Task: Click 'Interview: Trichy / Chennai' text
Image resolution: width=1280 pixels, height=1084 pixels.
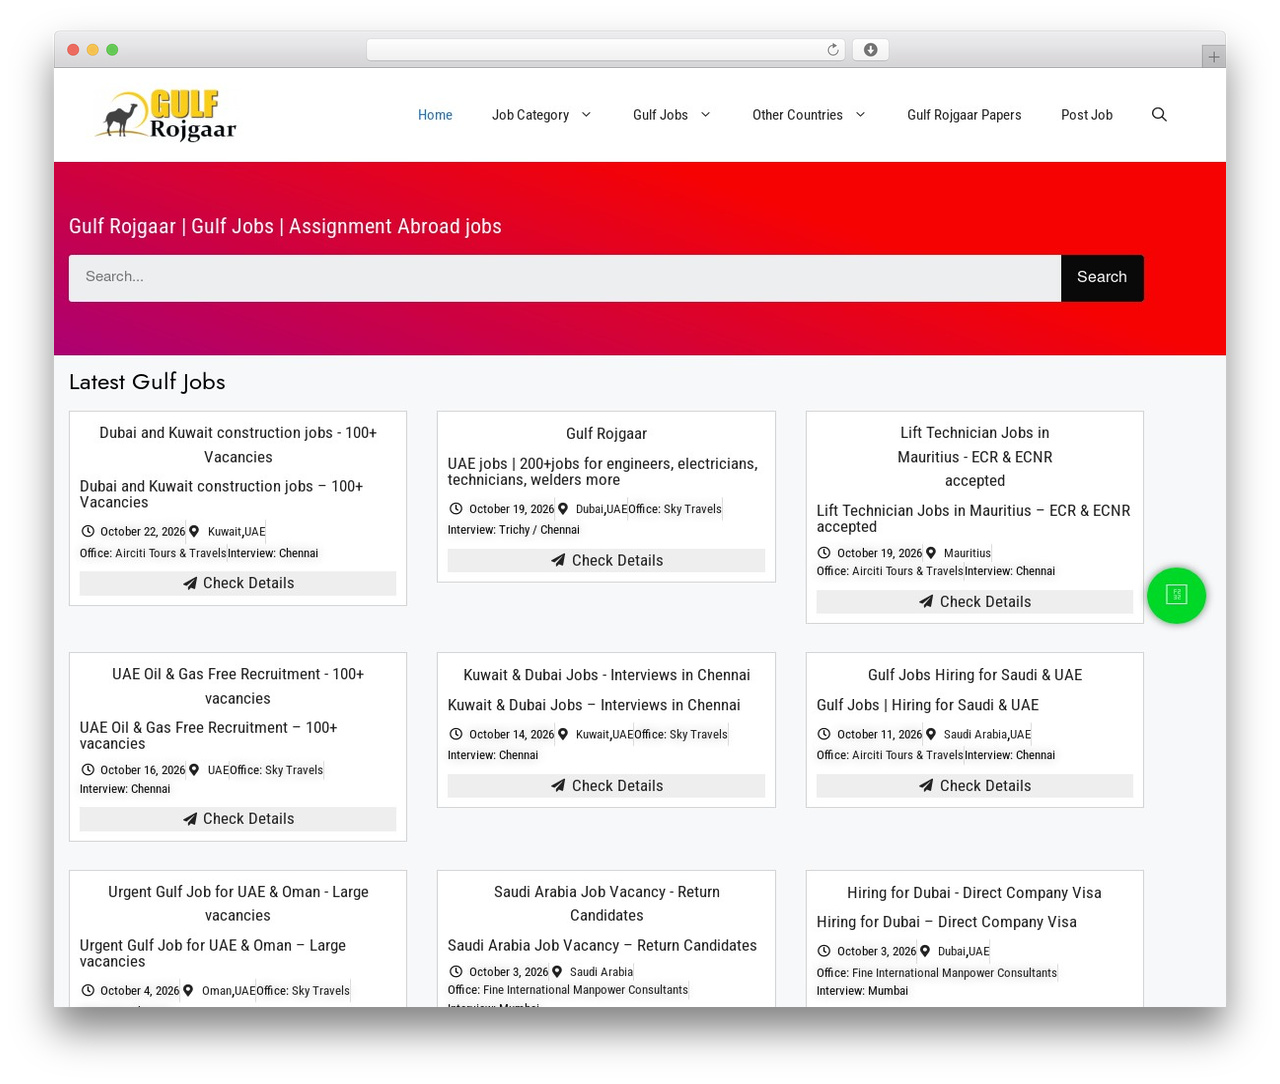Action: [x=513, y=530]
